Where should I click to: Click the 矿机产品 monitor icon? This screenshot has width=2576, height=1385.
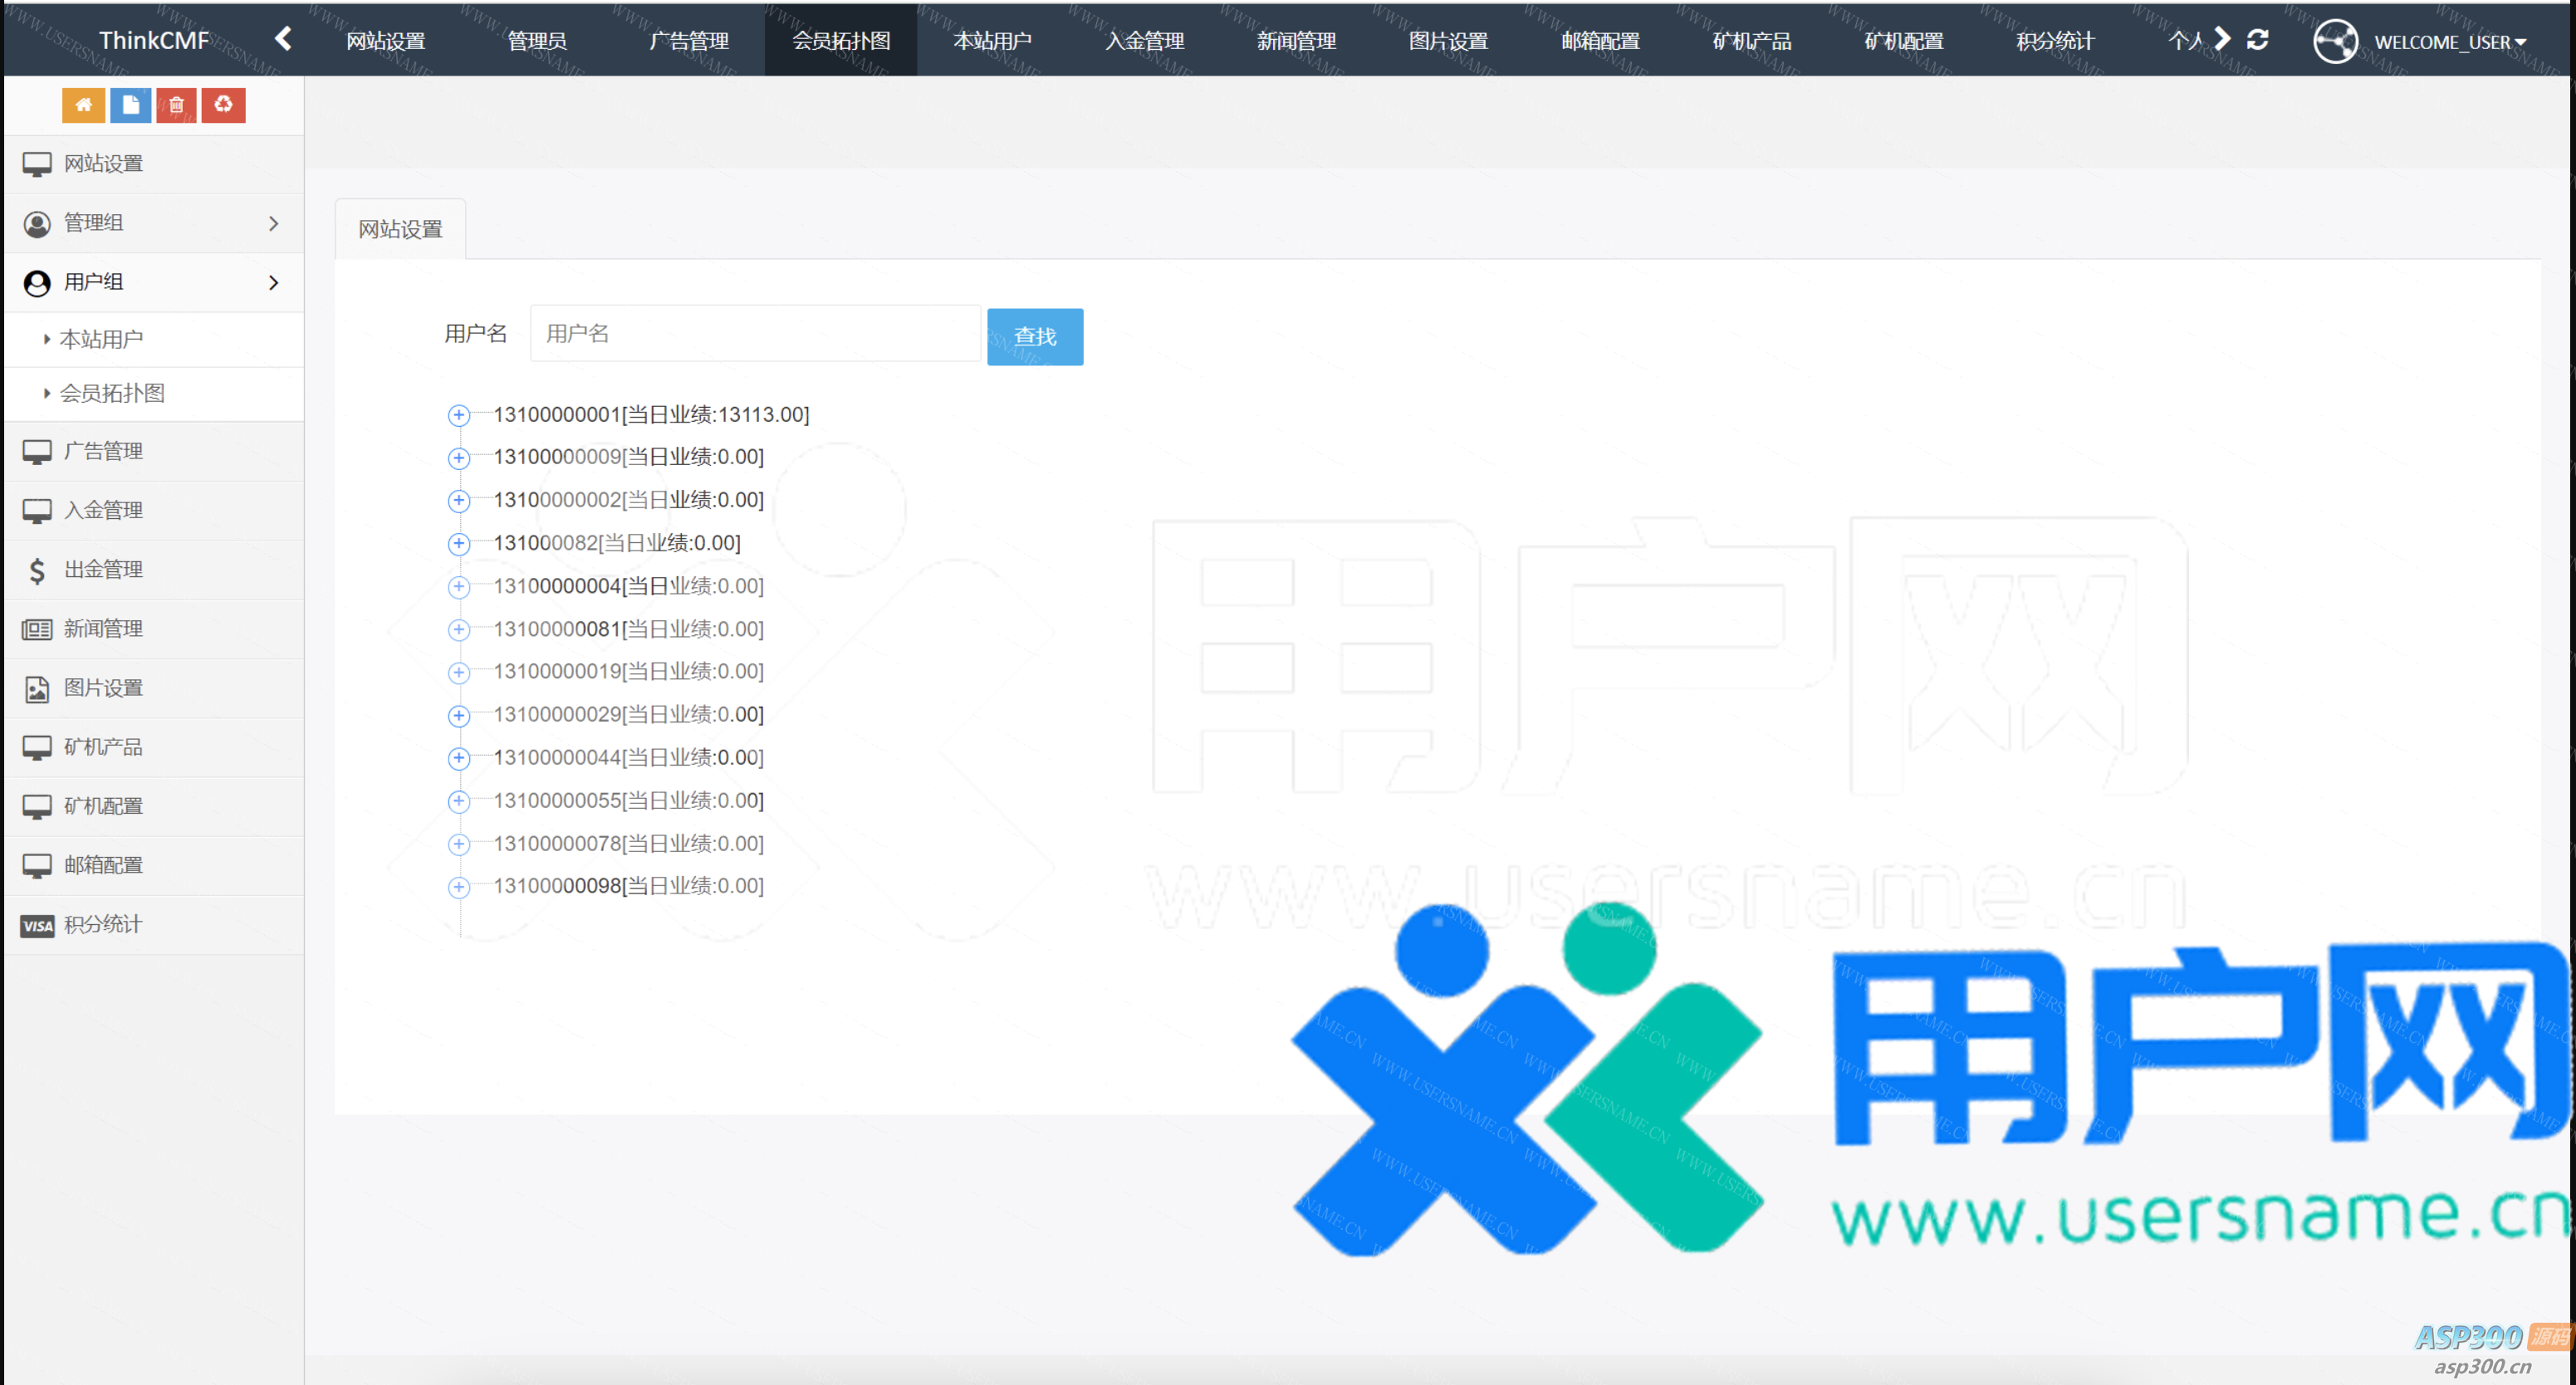coord(37,748)
